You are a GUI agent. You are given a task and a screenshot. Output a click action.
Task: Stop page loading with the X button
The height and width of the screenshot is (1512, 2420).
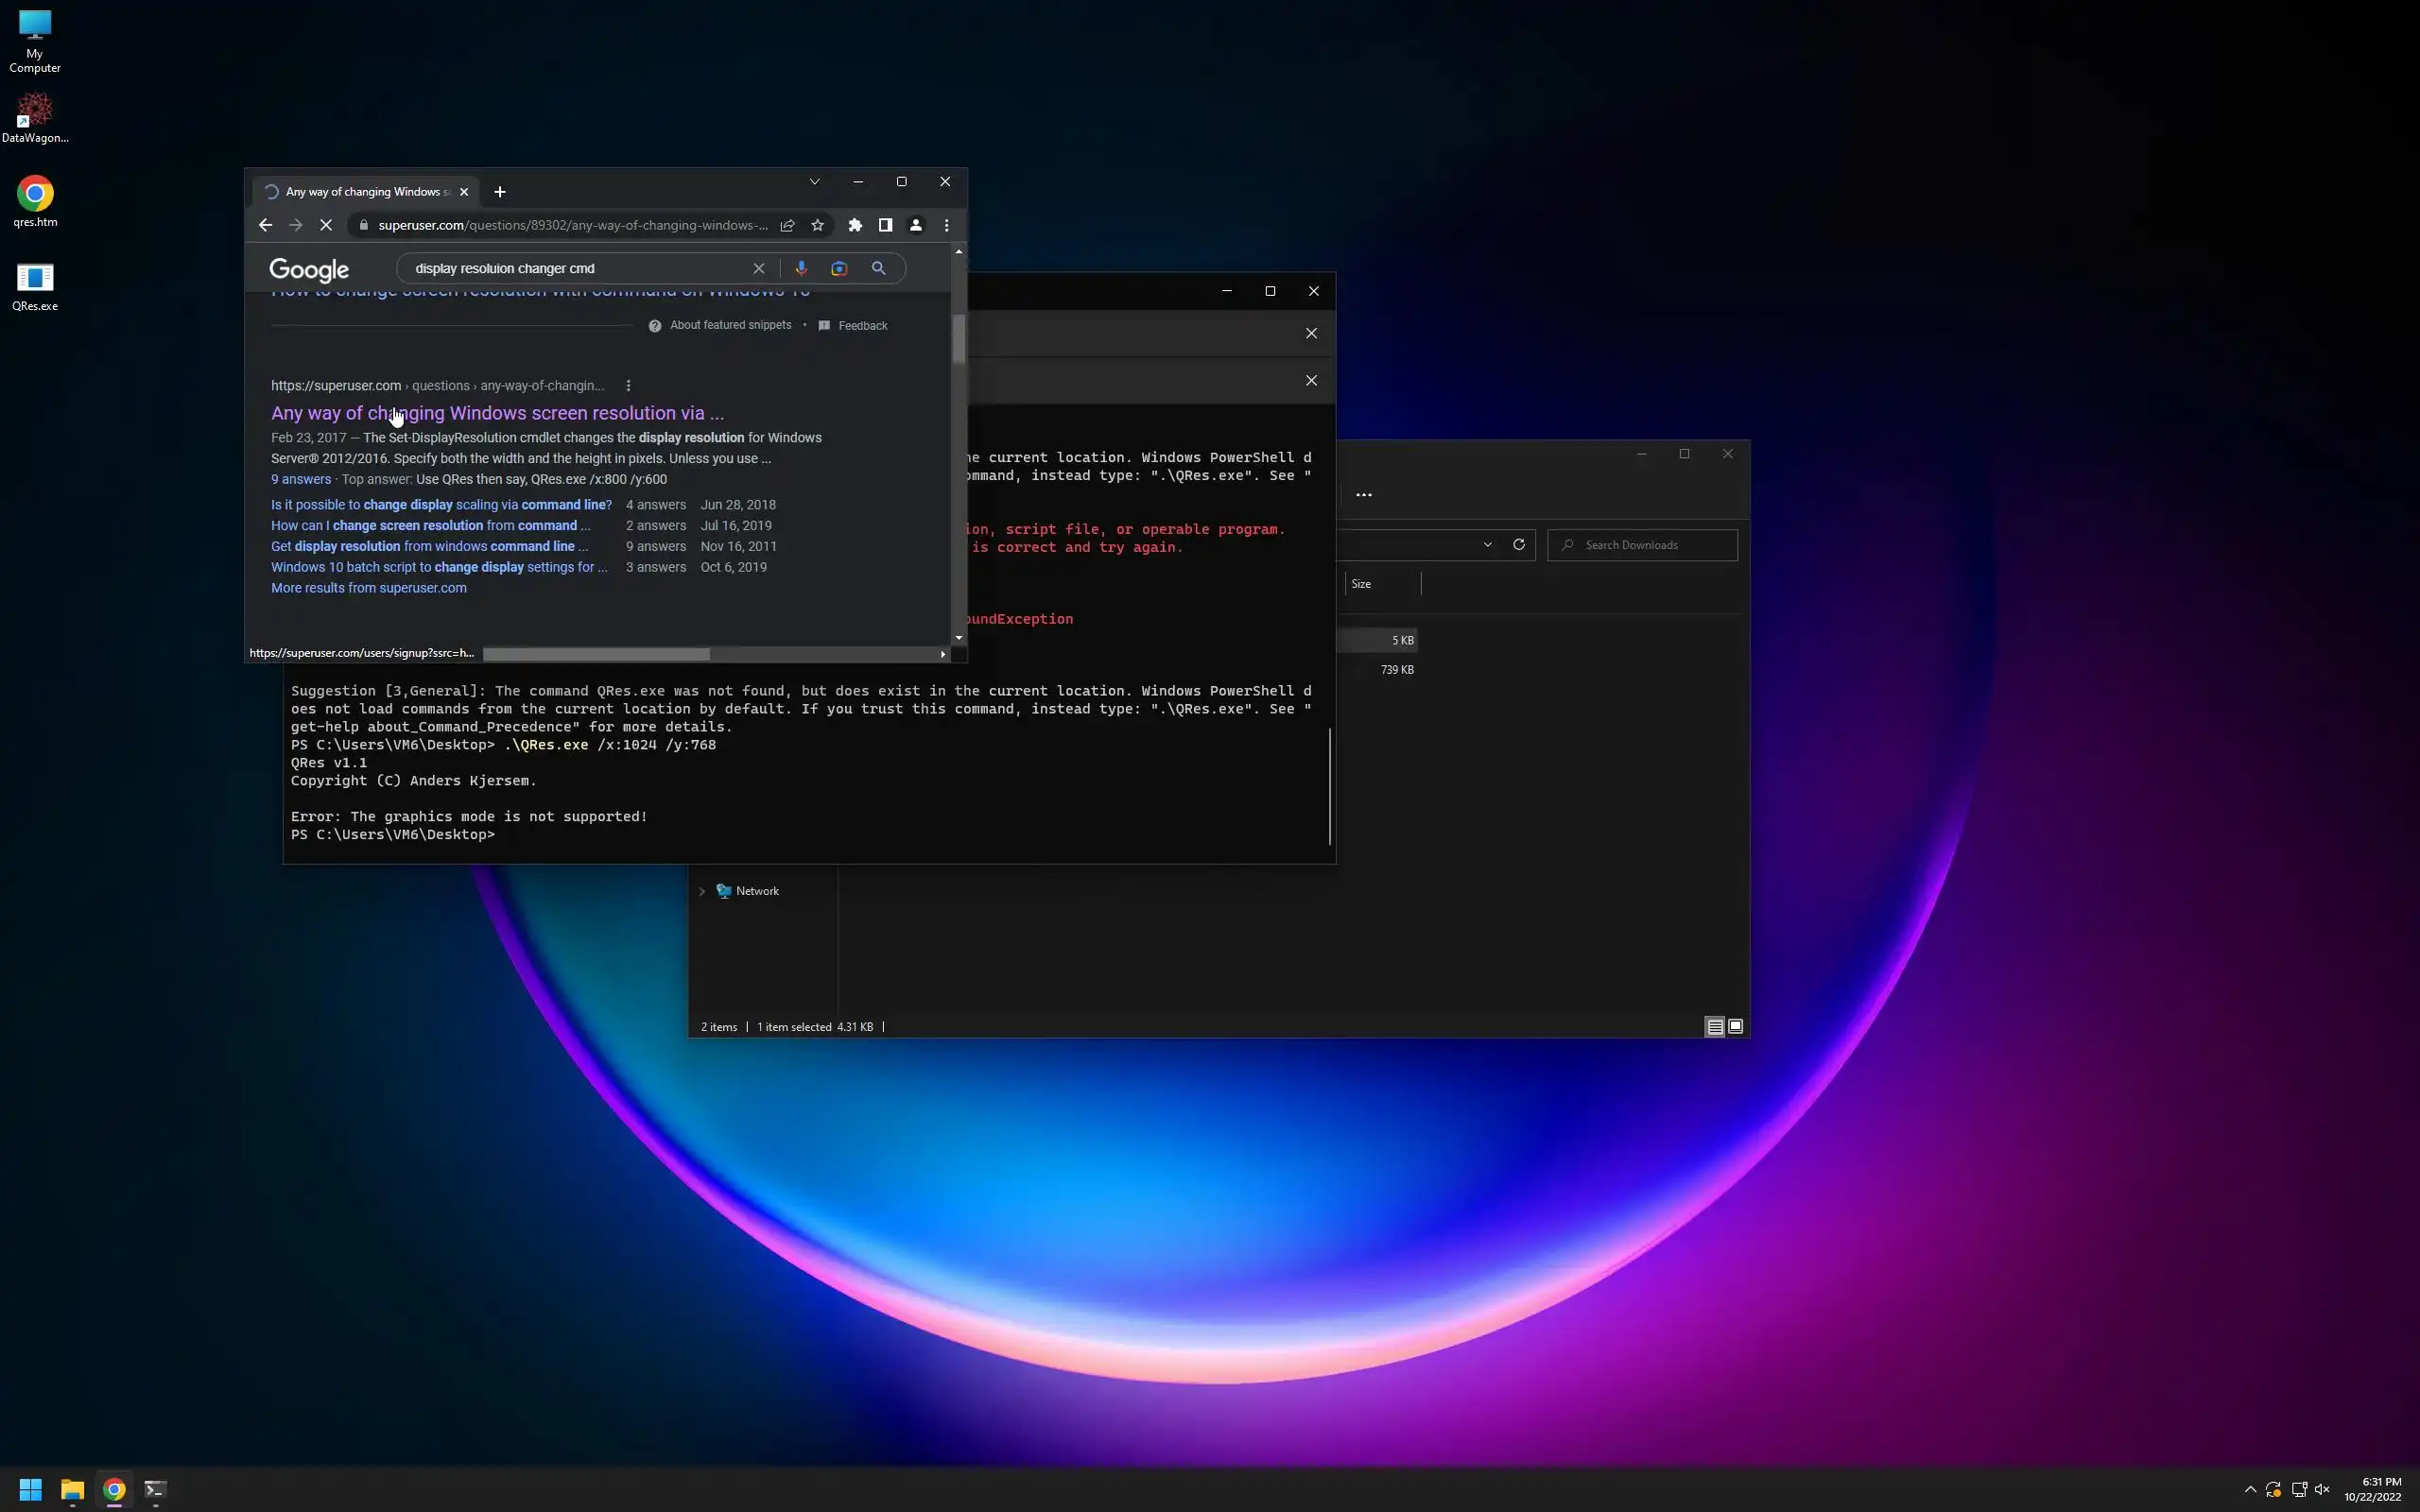click(x=326, y=225)
